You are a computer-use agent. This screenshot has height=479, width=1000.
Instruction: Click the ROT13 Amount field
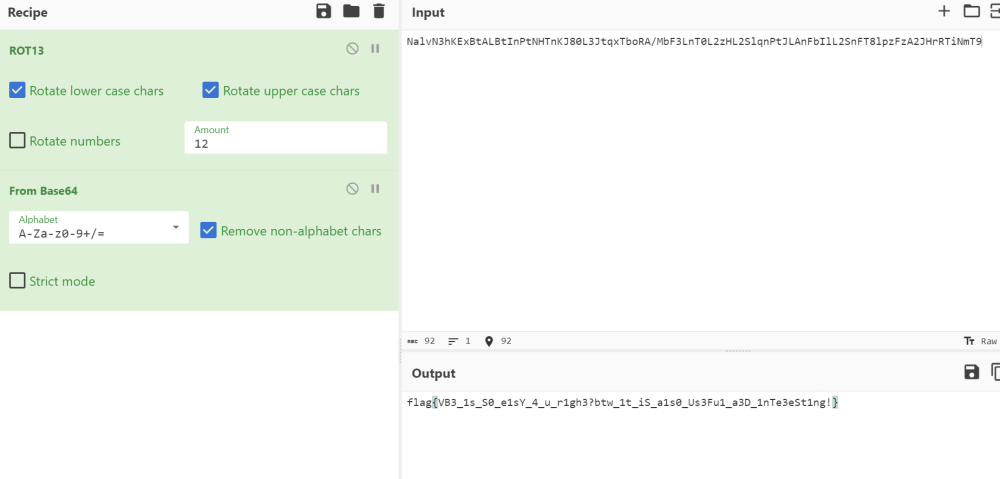click(x=286, y=143)
